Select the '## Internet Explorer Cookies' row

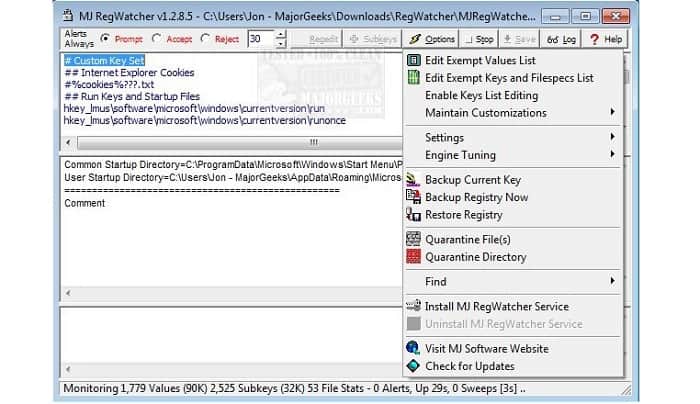129,72
